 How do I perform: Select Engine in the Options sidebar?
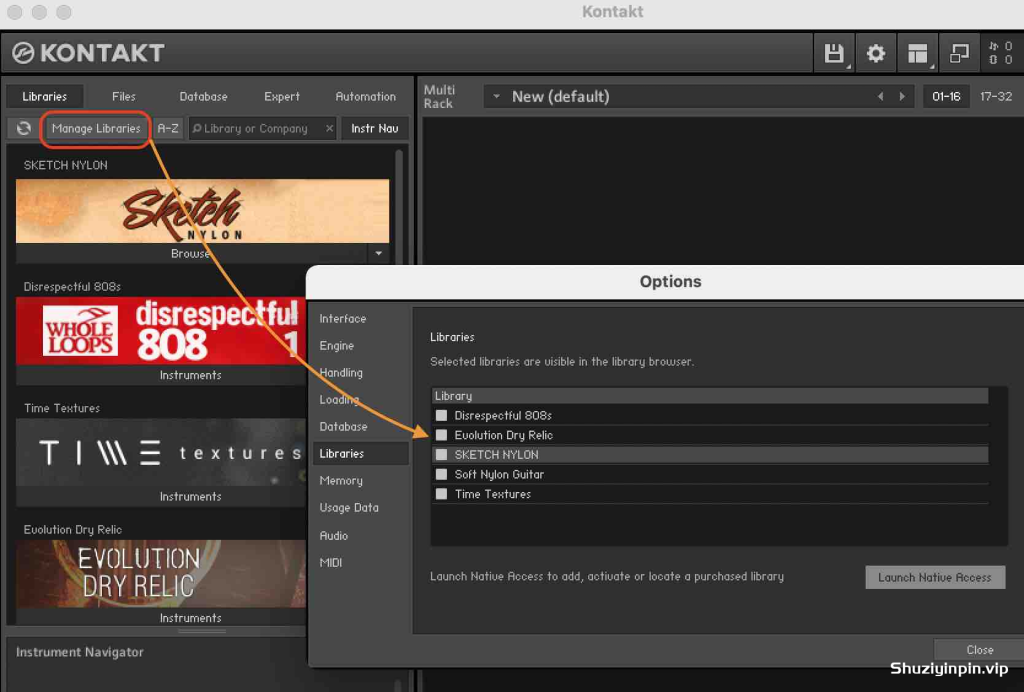tap(336, 345)
